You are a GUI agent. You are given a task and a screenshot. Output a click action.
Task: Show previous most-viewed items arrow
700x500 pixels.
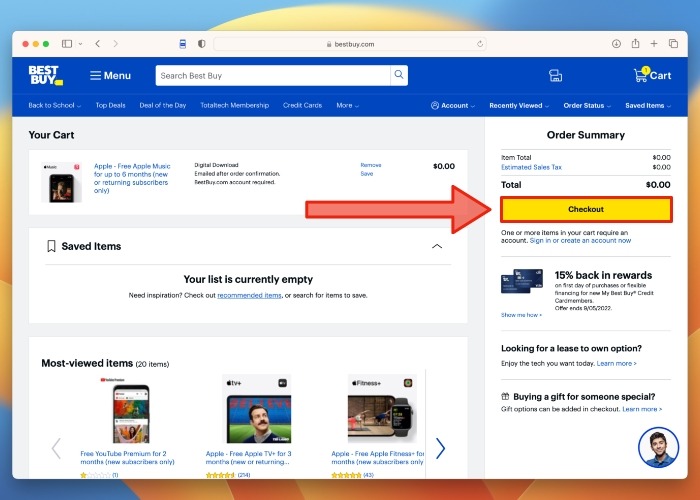pyautogui.click(x=56, y=448)
